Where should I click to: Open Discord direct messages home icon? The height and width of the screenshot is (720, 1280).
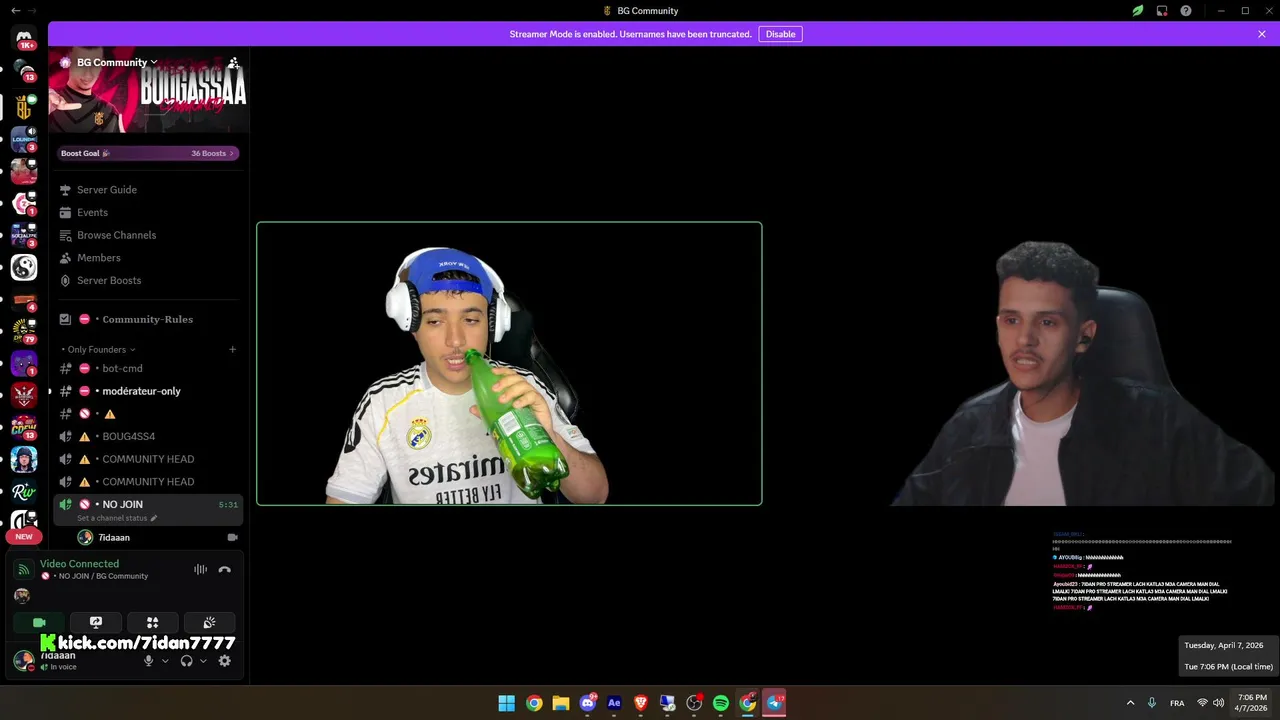click(x=24, y=38)
